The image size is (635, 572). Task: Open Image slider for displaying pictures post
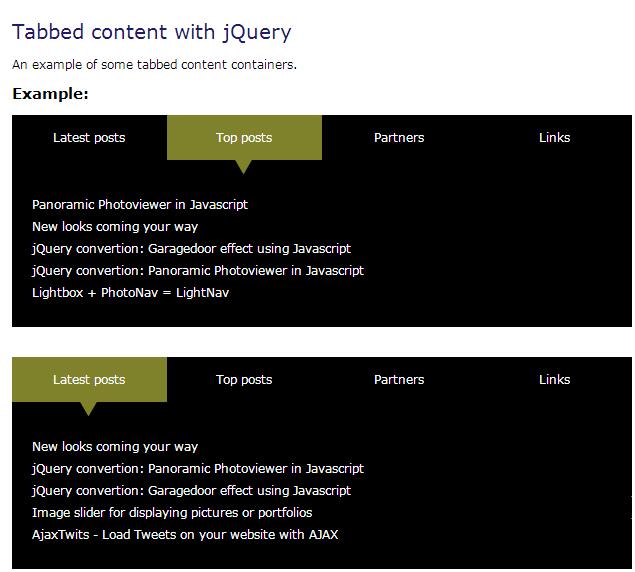click(x=172, y=512)
